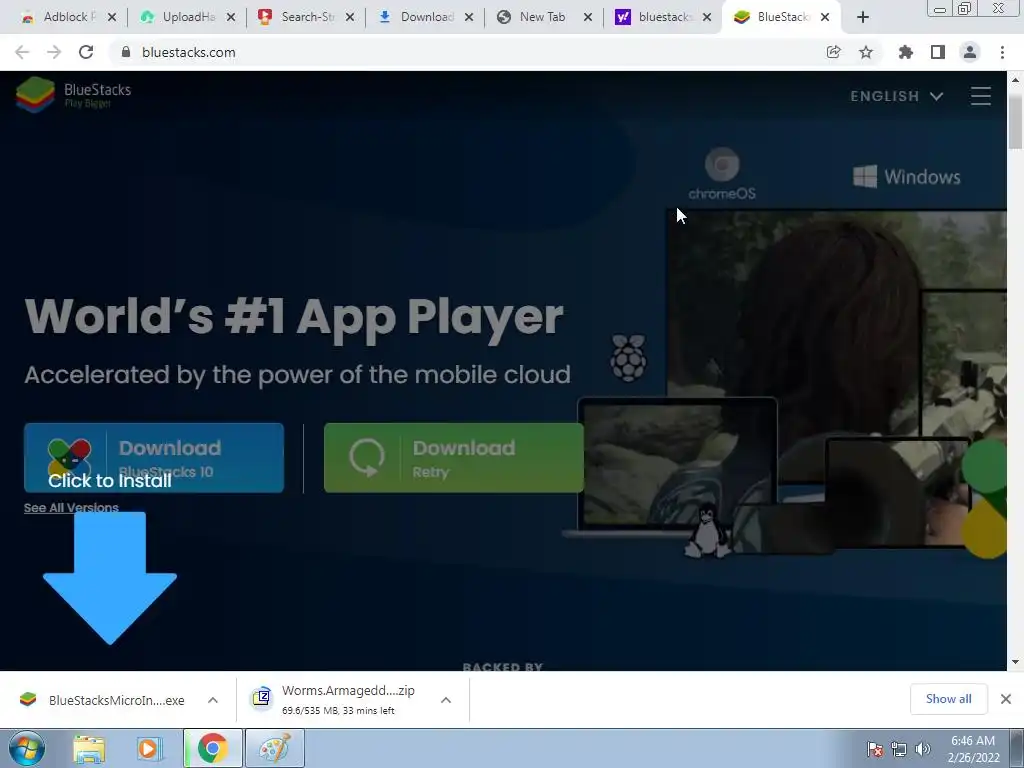Viewport: 1024px width, 768px height.
Task: Close the downloads bar
Action: coord(1006,699)
